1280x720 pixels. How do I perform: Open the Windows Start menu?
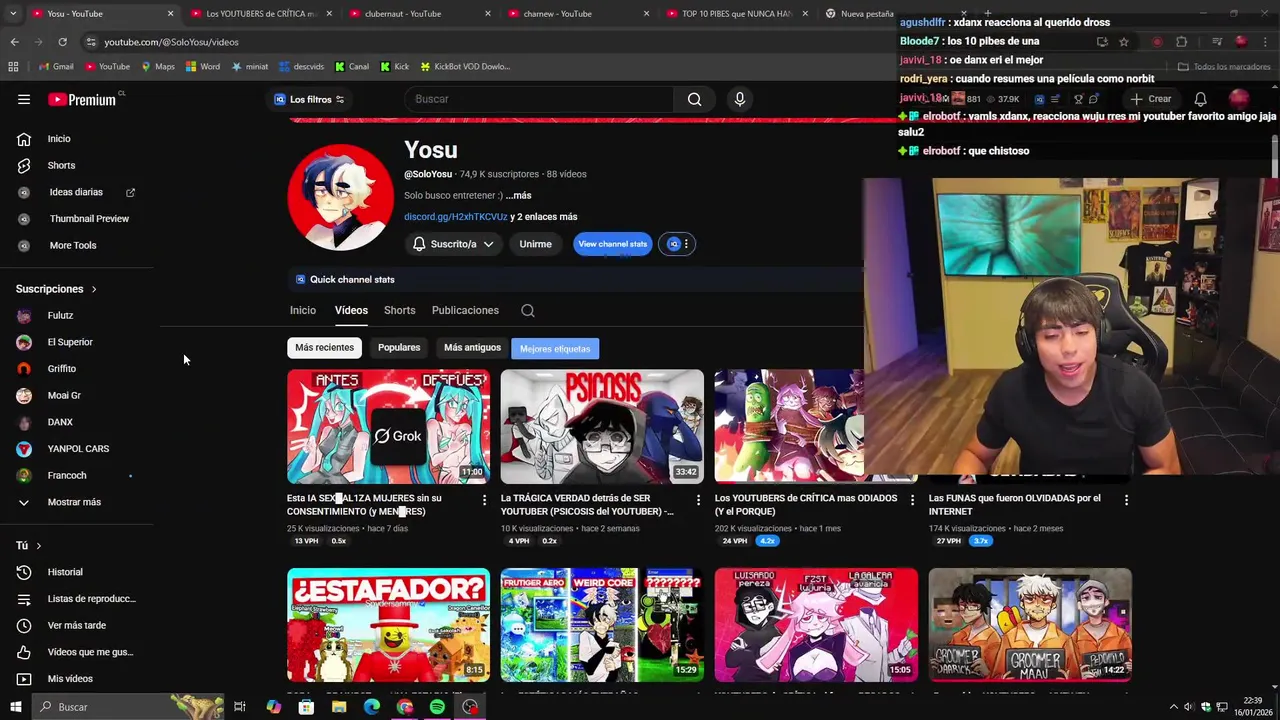[15, 707]
